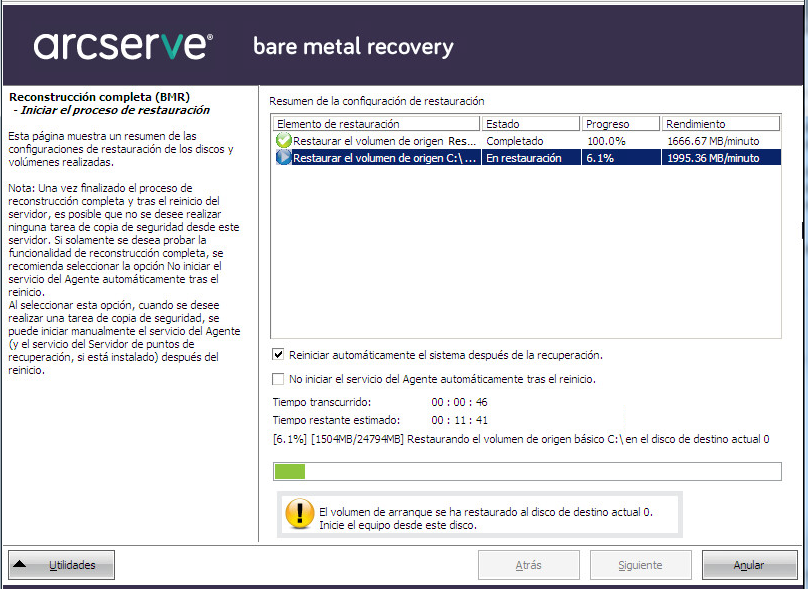This screenshot has height=589, width=808.
Task: Sort by Elemento de restauración column header
Action: pyautogui.click(x=377, y=124)
